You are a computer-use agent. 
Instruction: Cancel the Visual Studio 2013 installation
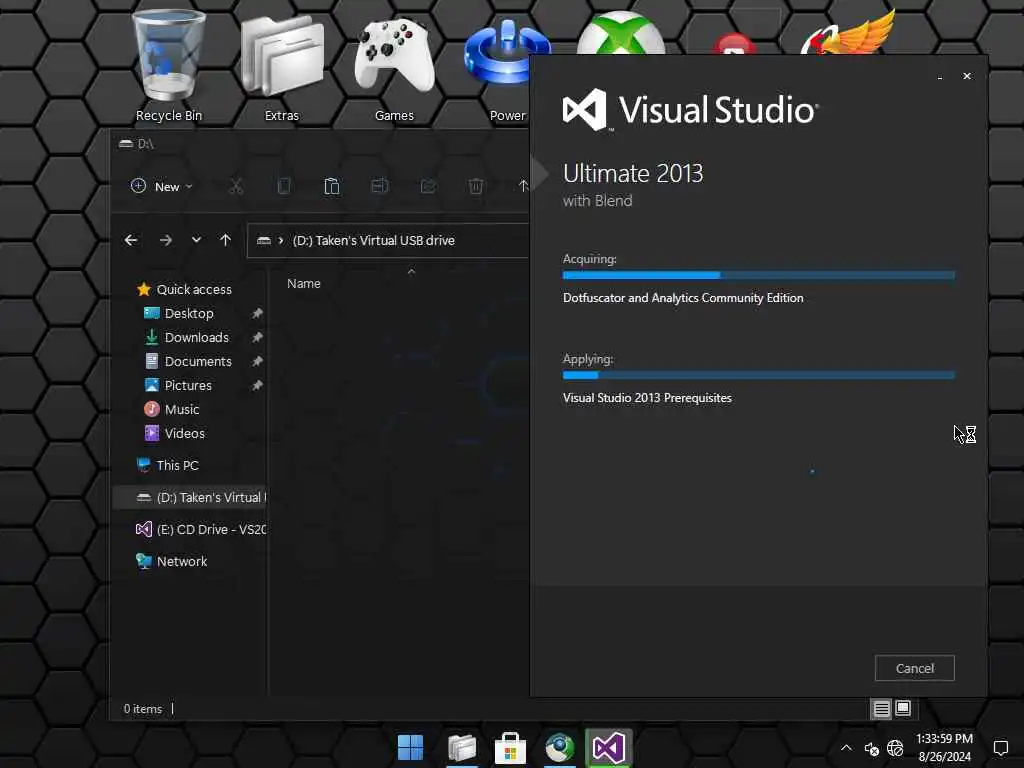(x=914, y=668)
